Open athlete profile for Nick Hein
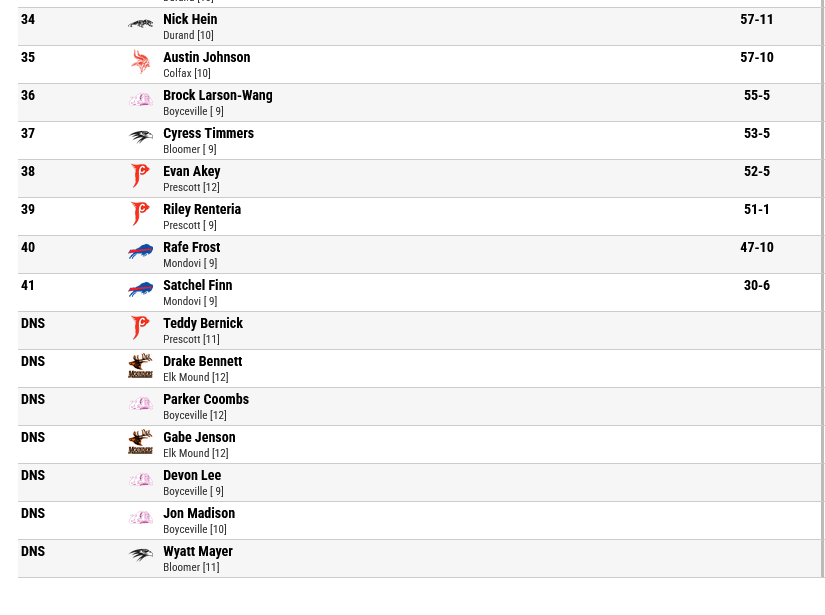The image size is (825, 615). point(190,19)
